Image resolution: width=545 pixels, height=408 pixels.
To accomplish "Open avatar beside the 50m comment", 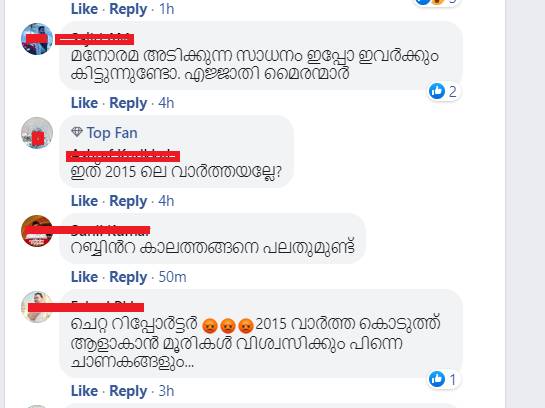I will point(37,231).
